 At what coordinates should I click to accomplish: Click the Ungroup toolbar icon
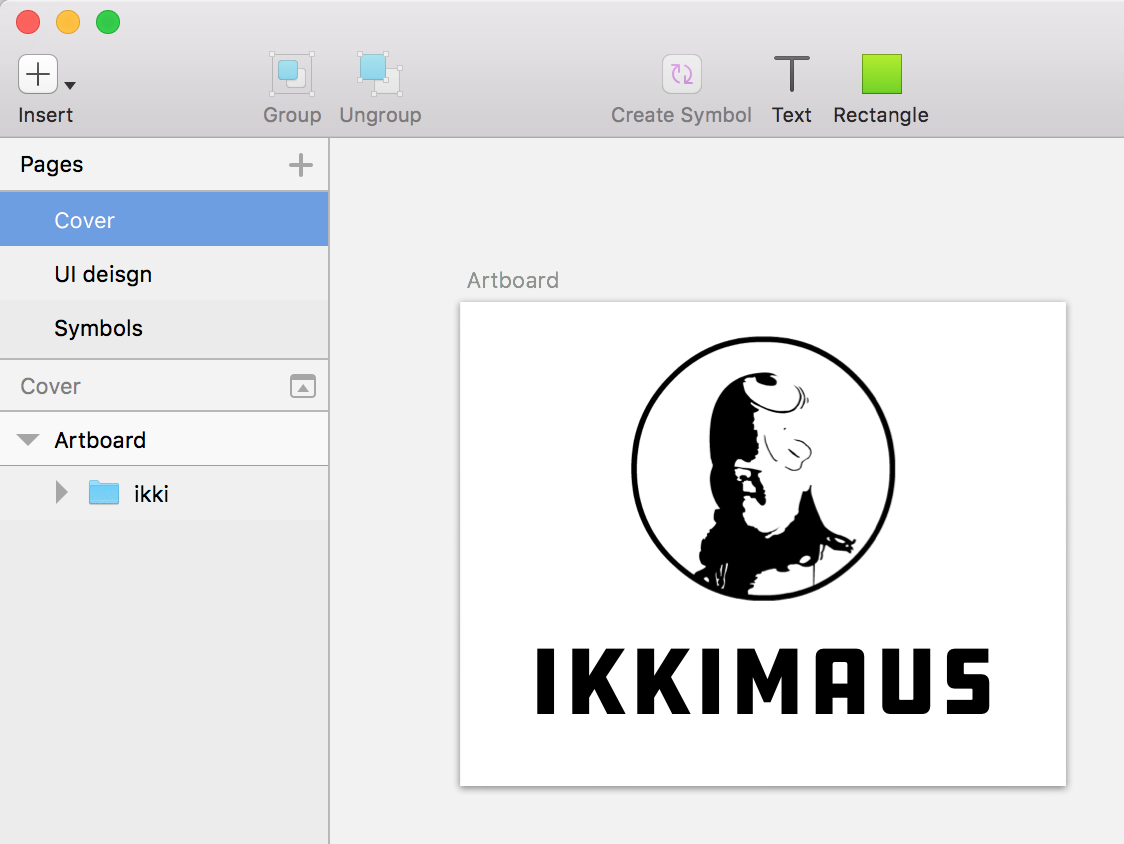380,74
